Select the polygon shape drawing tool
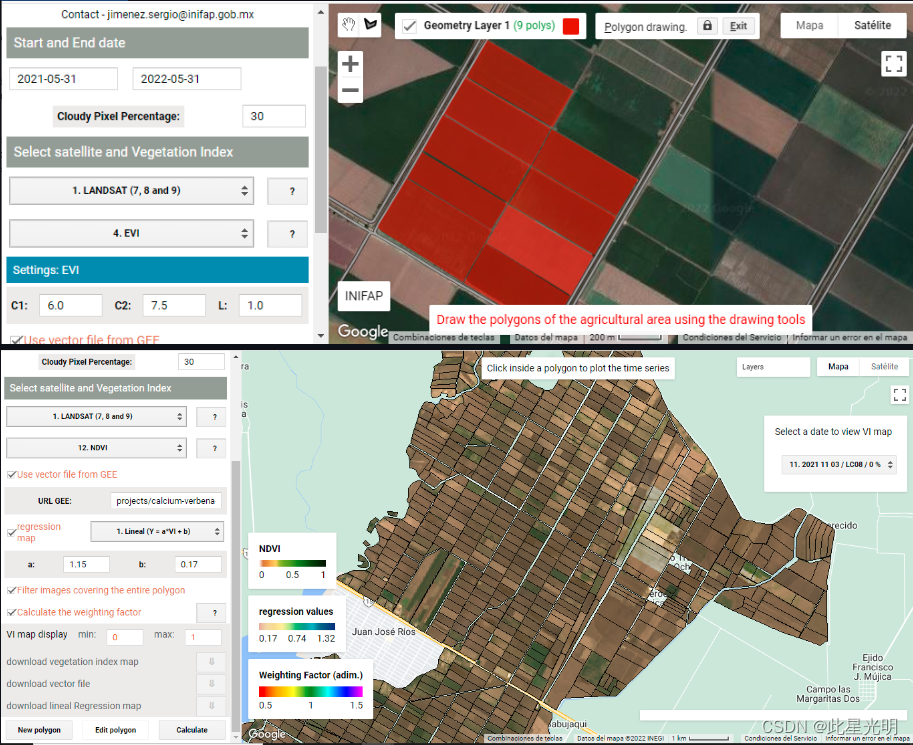The image size is (913, 745). pos(371,25)
